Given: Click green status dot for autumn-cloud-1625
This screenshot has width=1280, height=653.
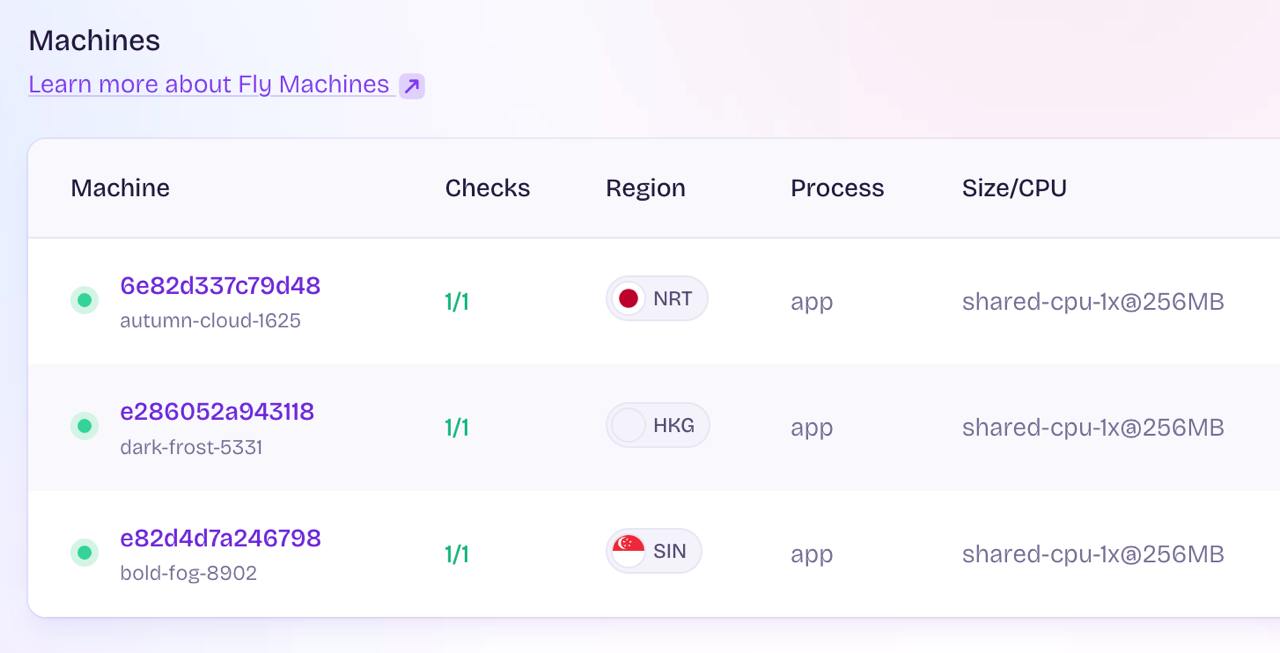Looking at the screenshot, I should point(84,300).
